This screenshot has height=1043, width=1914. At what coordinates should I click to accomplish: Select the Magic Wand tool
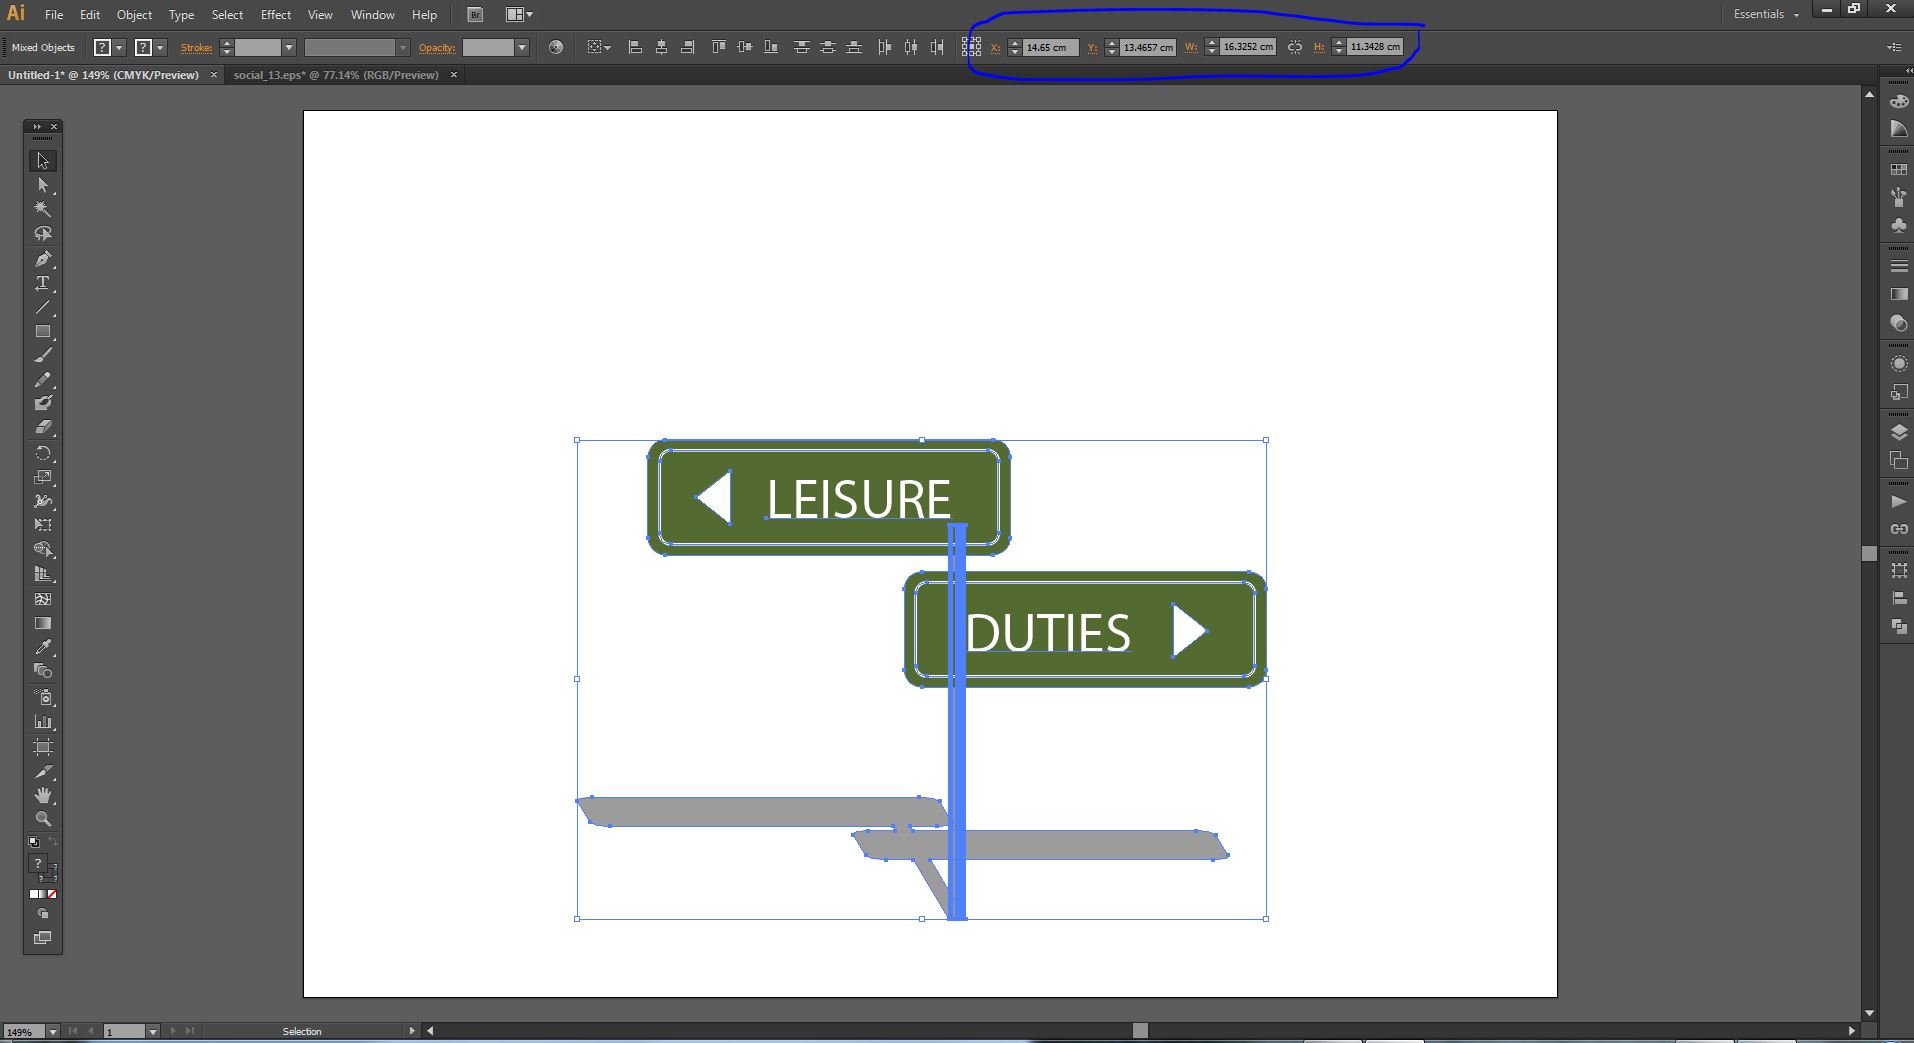point(43,209)
